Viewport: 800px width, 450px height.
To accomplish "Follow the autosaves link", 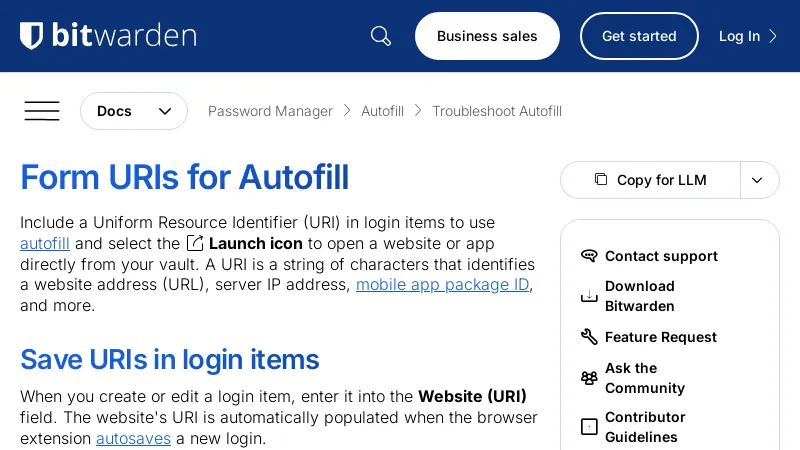I will (133, 438).
